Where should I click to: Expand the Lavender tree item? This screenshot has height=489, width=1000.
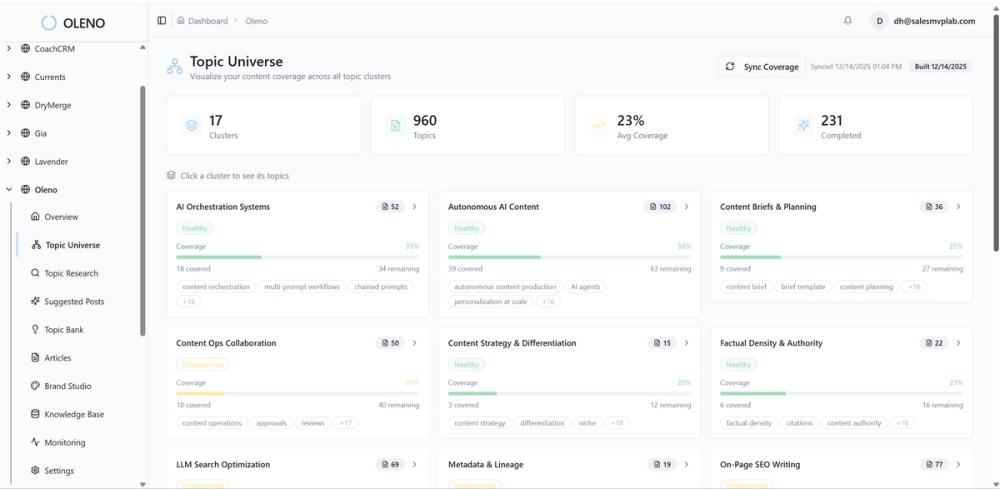9,161
